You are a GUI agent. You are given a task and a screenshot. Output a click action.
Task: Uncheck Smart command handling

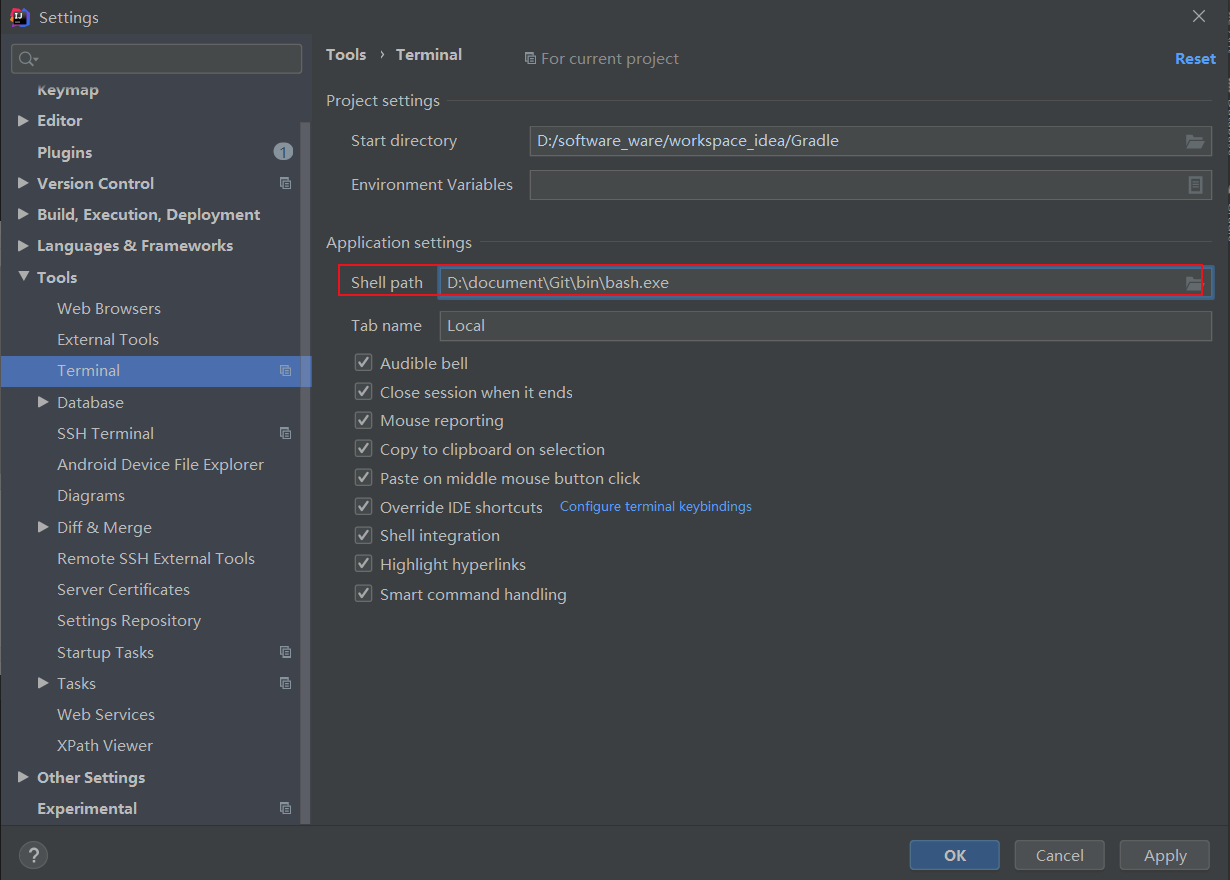(364, 594)
